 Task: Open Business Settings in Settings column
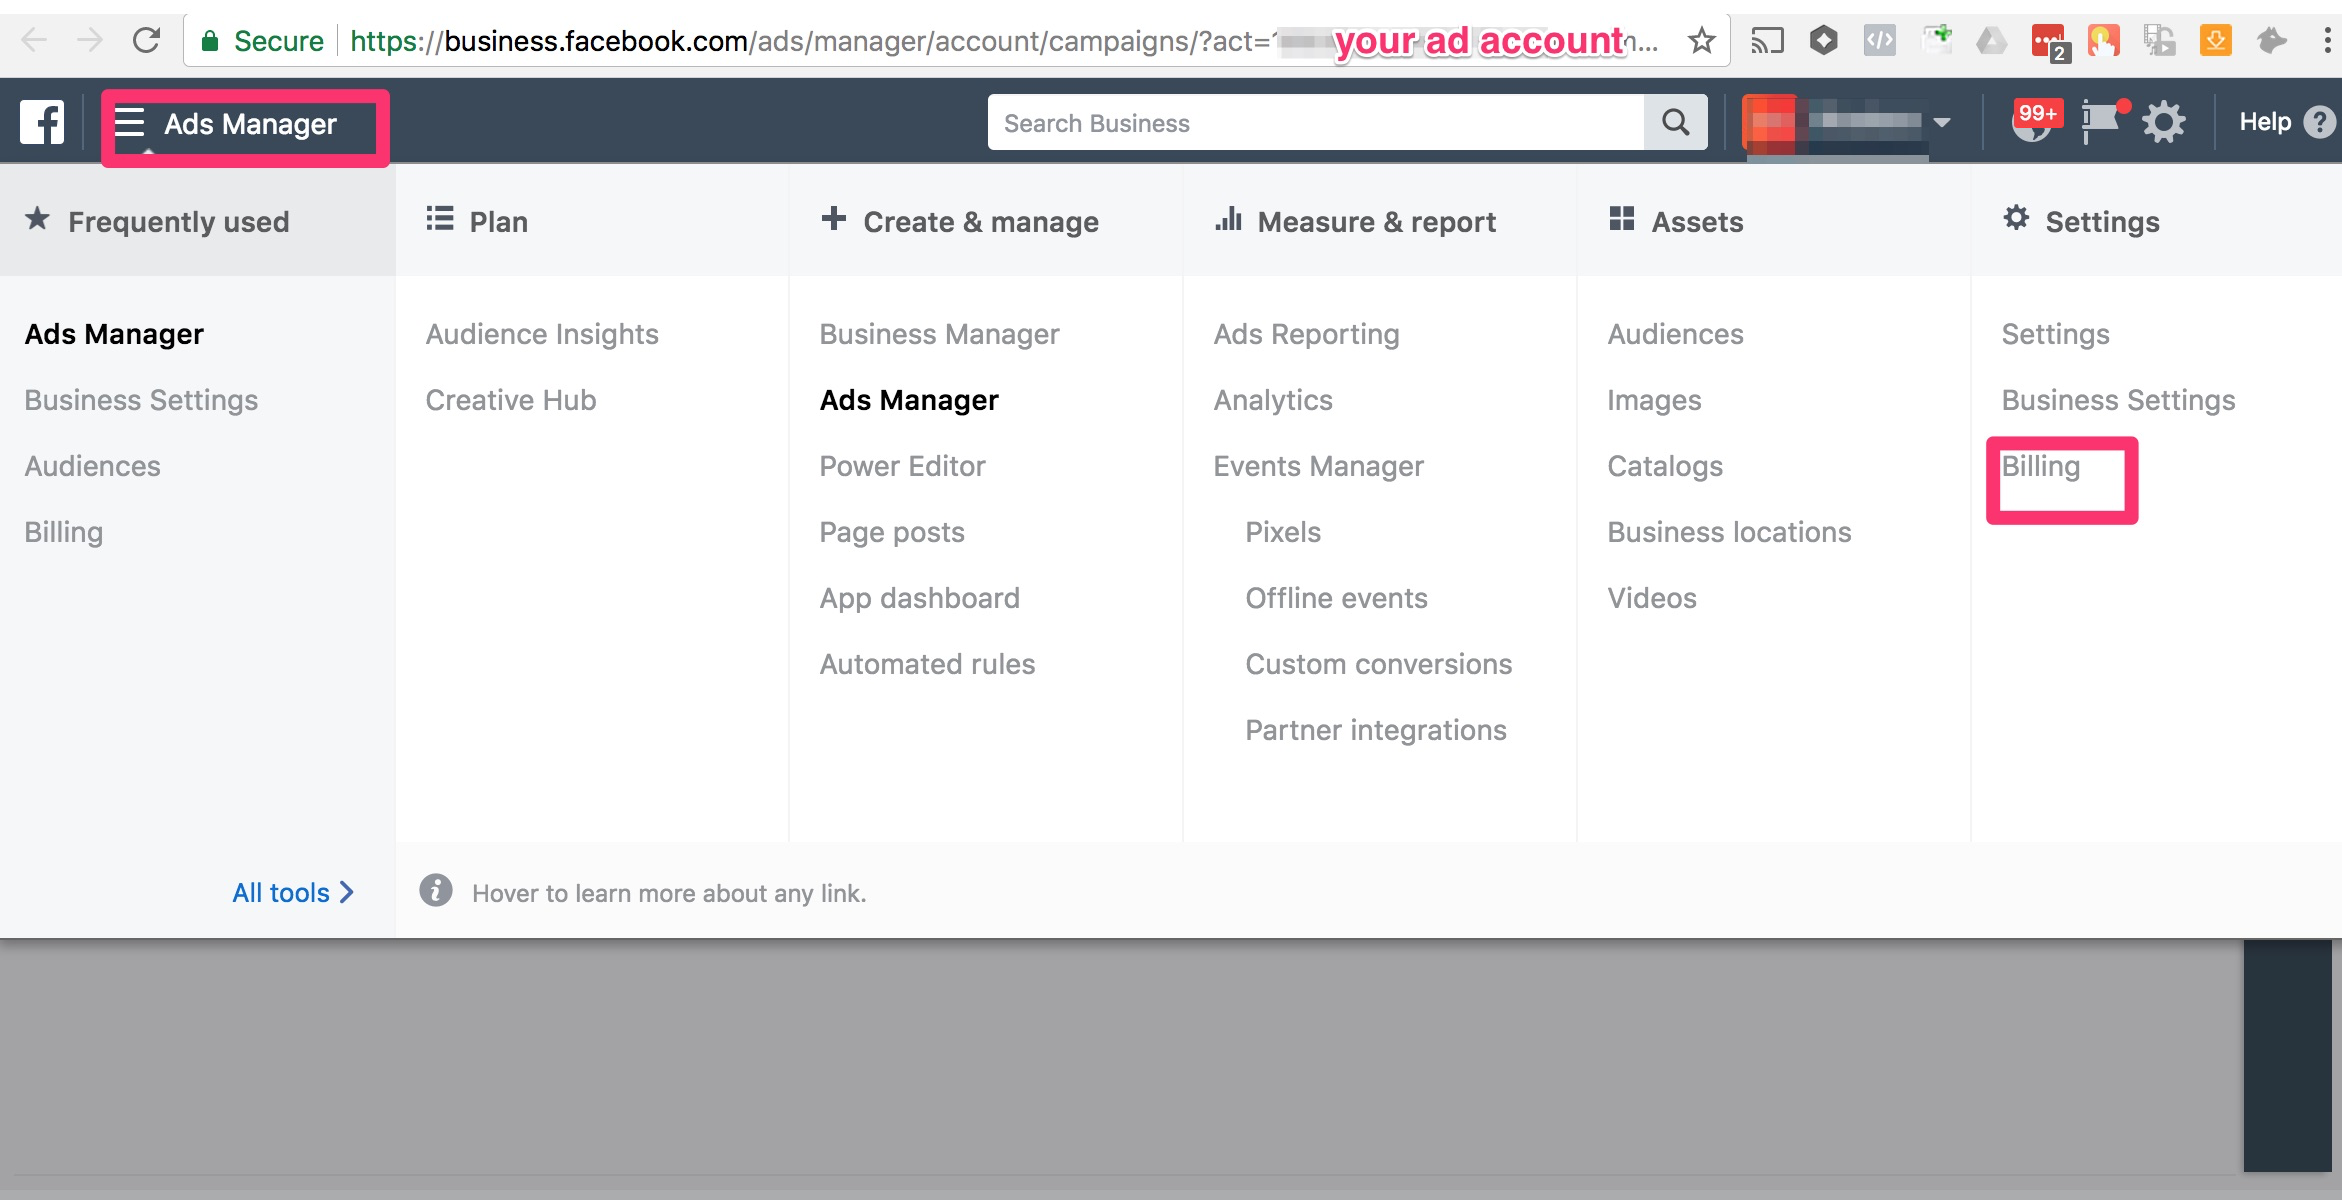(2118, 400)
